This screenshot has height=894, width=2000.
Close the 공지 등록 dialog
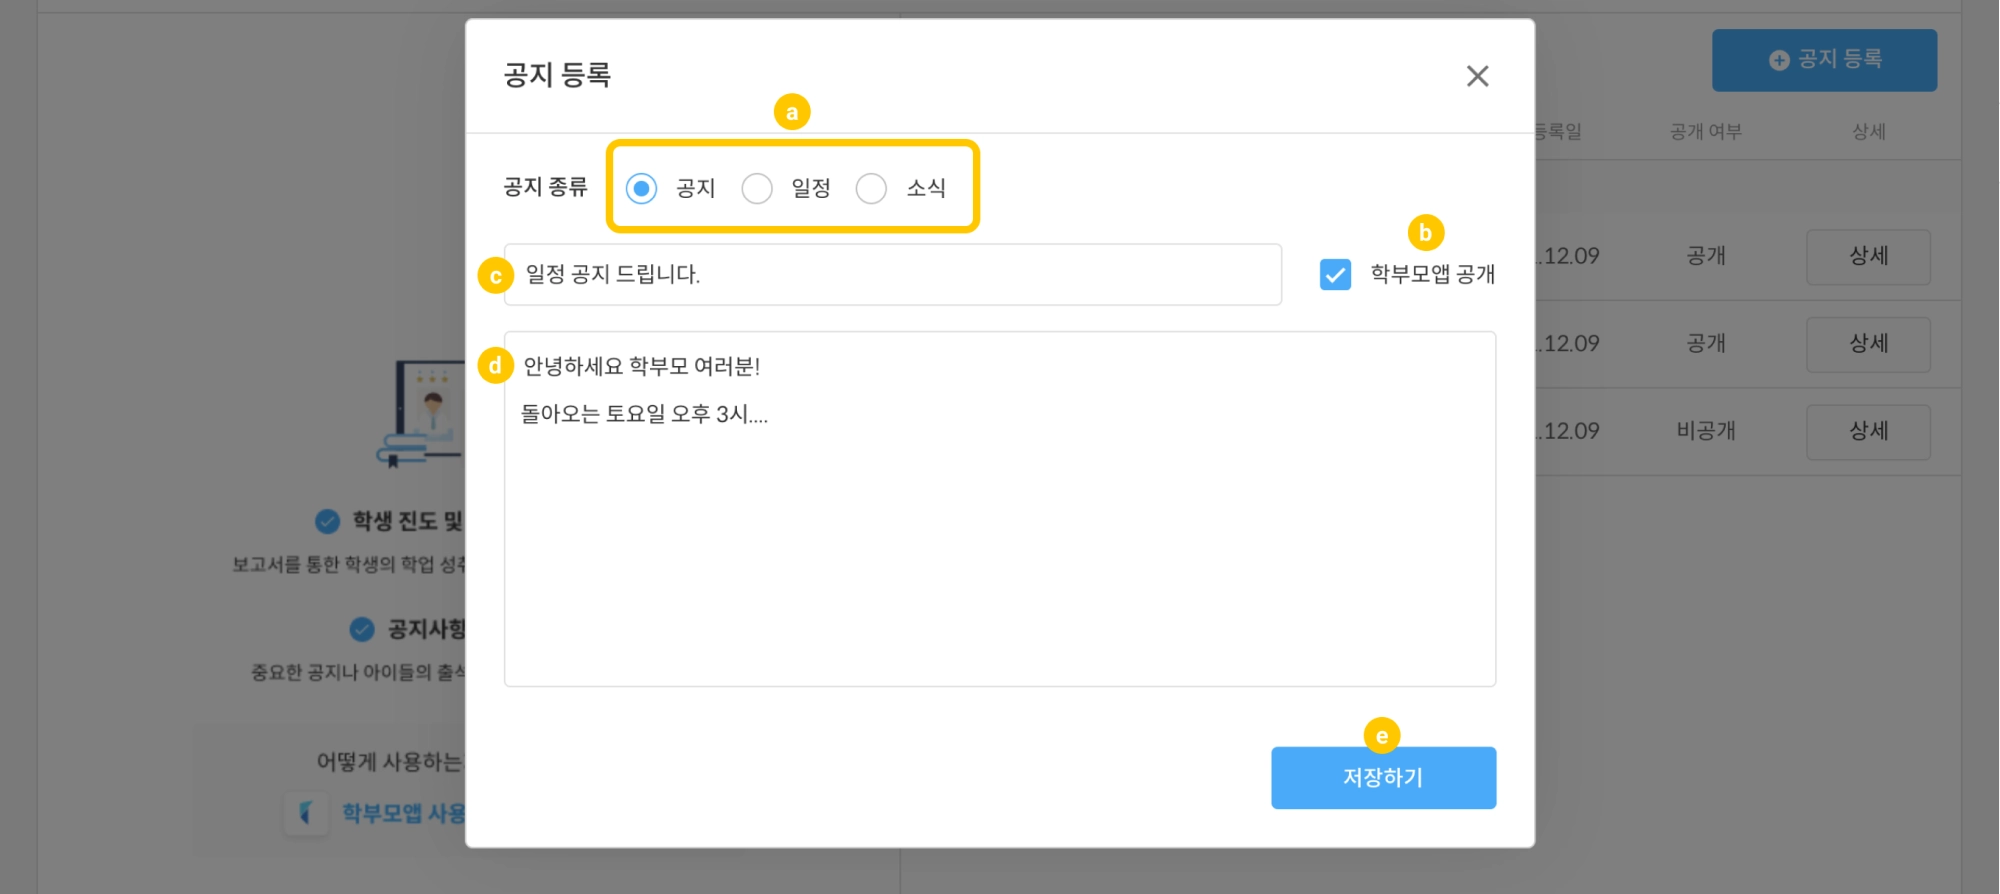pos(1477,76)
